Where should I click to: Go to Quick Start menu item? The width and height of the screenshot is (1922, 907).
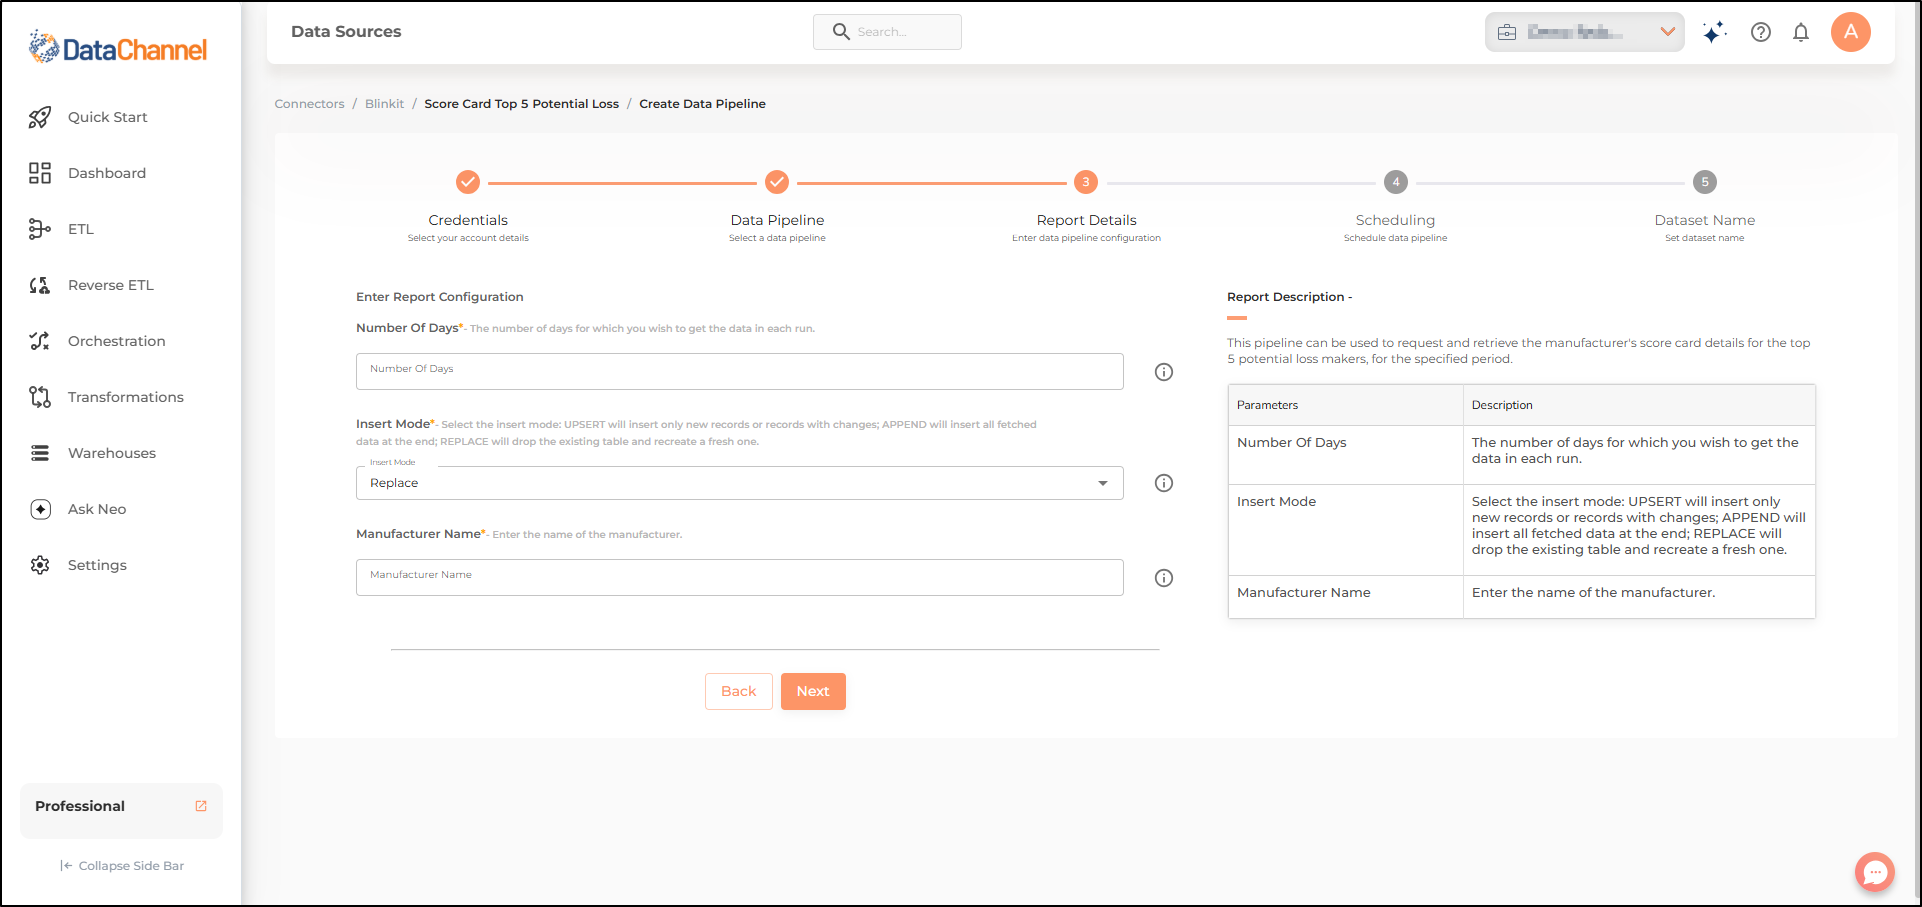(x=107, y=117)
